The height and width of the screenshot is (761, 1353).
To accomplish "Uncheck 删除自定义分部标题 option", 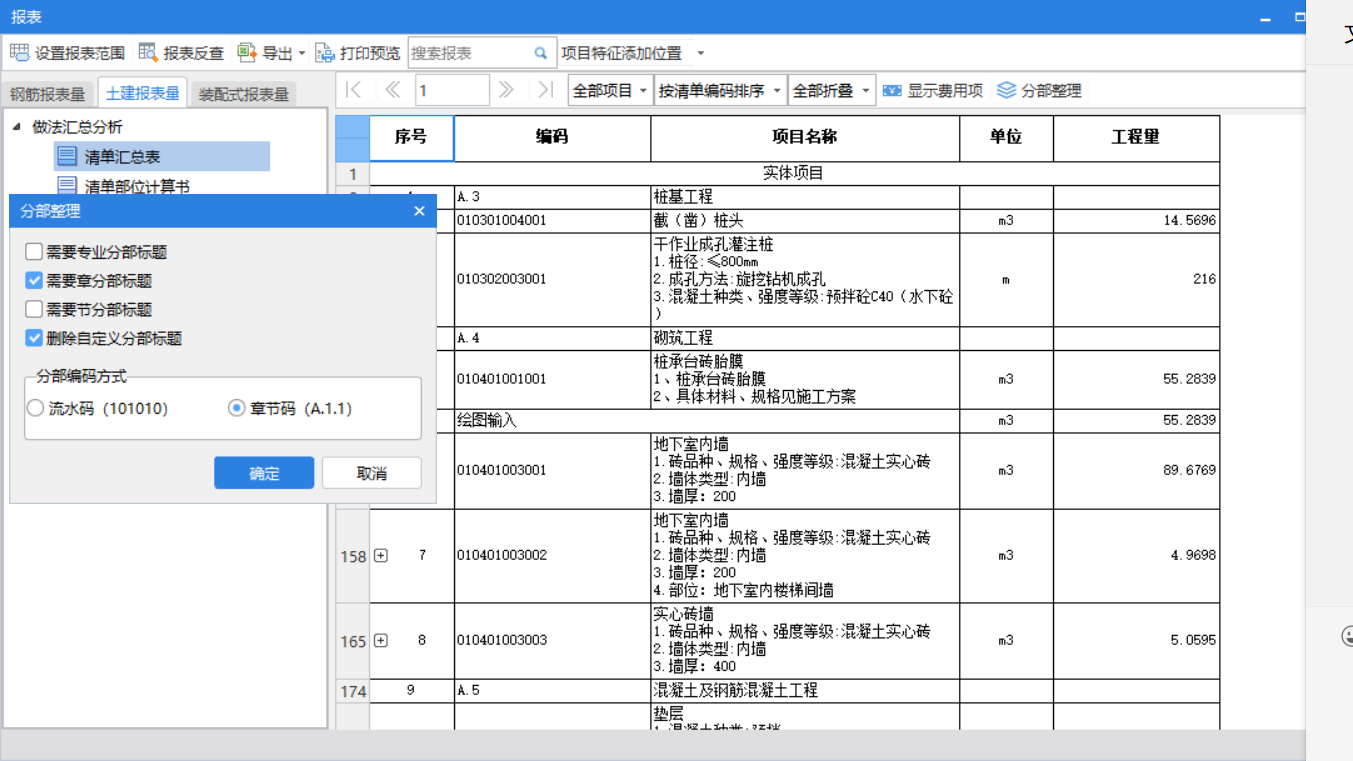I will coord(34,338).
